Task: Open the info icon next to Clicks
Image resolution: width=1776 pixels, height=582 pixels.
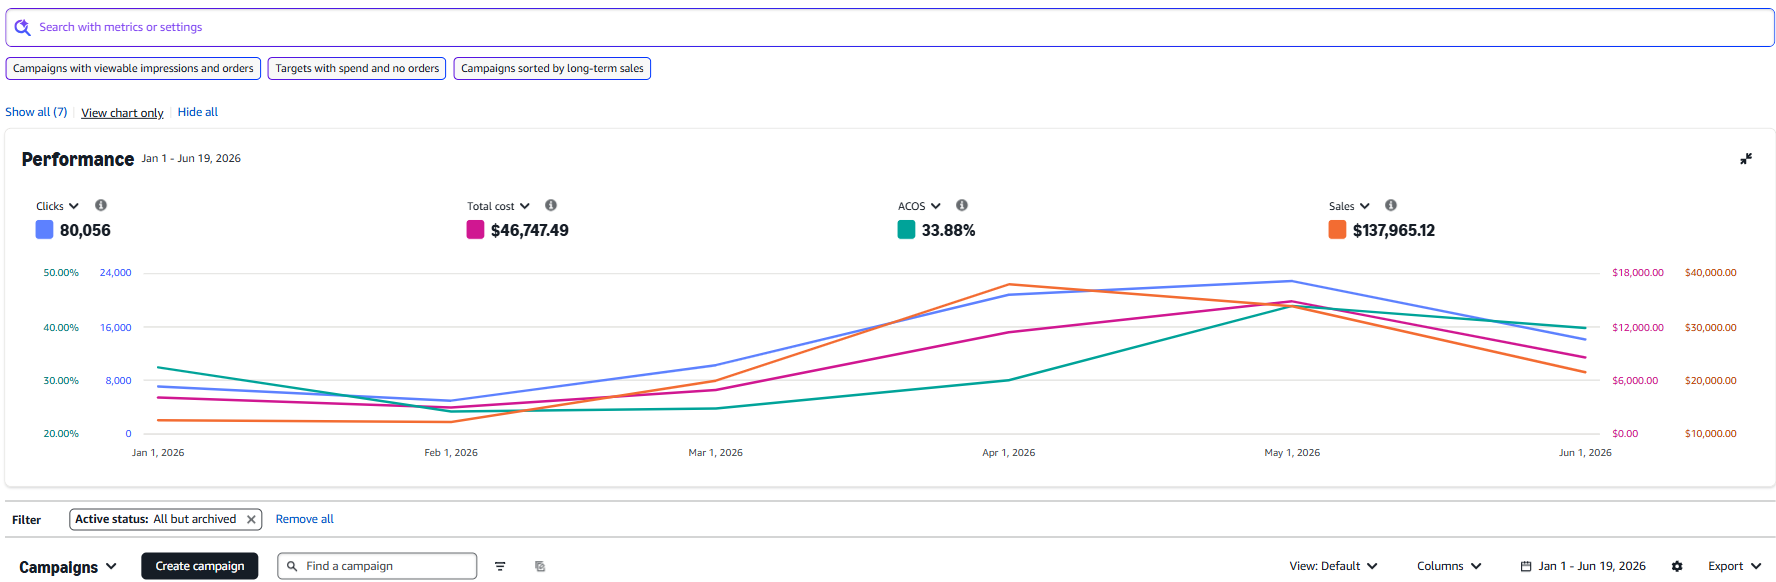Action: 101,205
